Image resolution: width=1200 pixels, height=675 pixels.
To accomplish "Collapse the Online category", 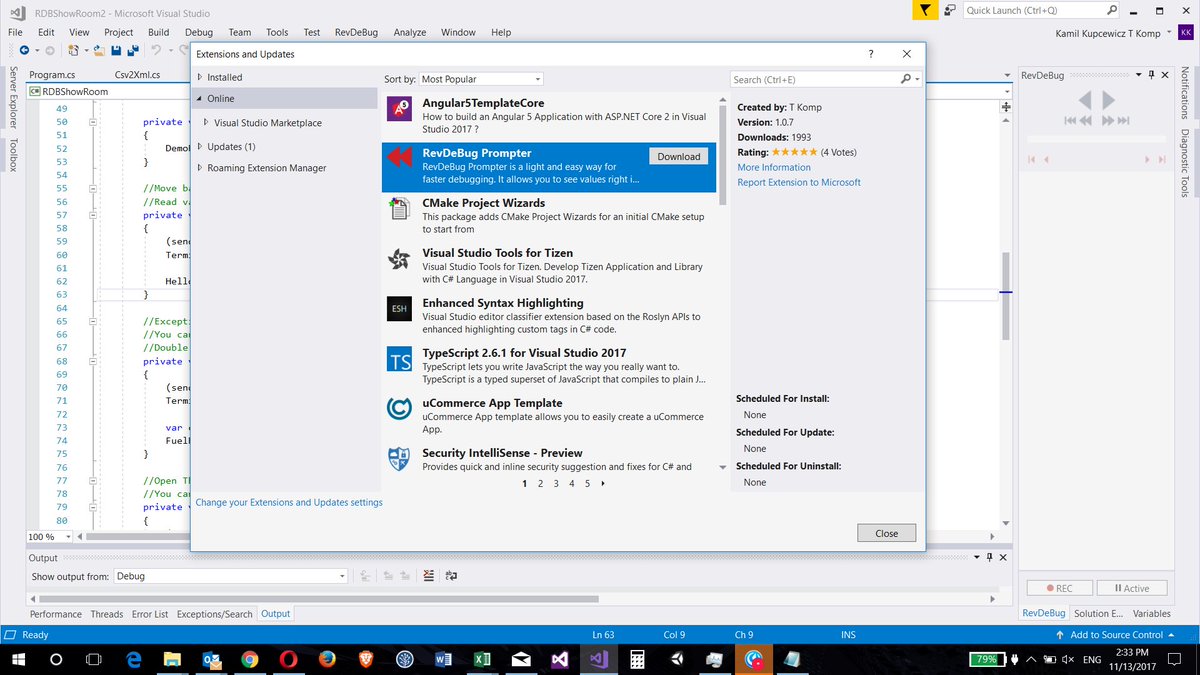I will click(x=200, y=98).
